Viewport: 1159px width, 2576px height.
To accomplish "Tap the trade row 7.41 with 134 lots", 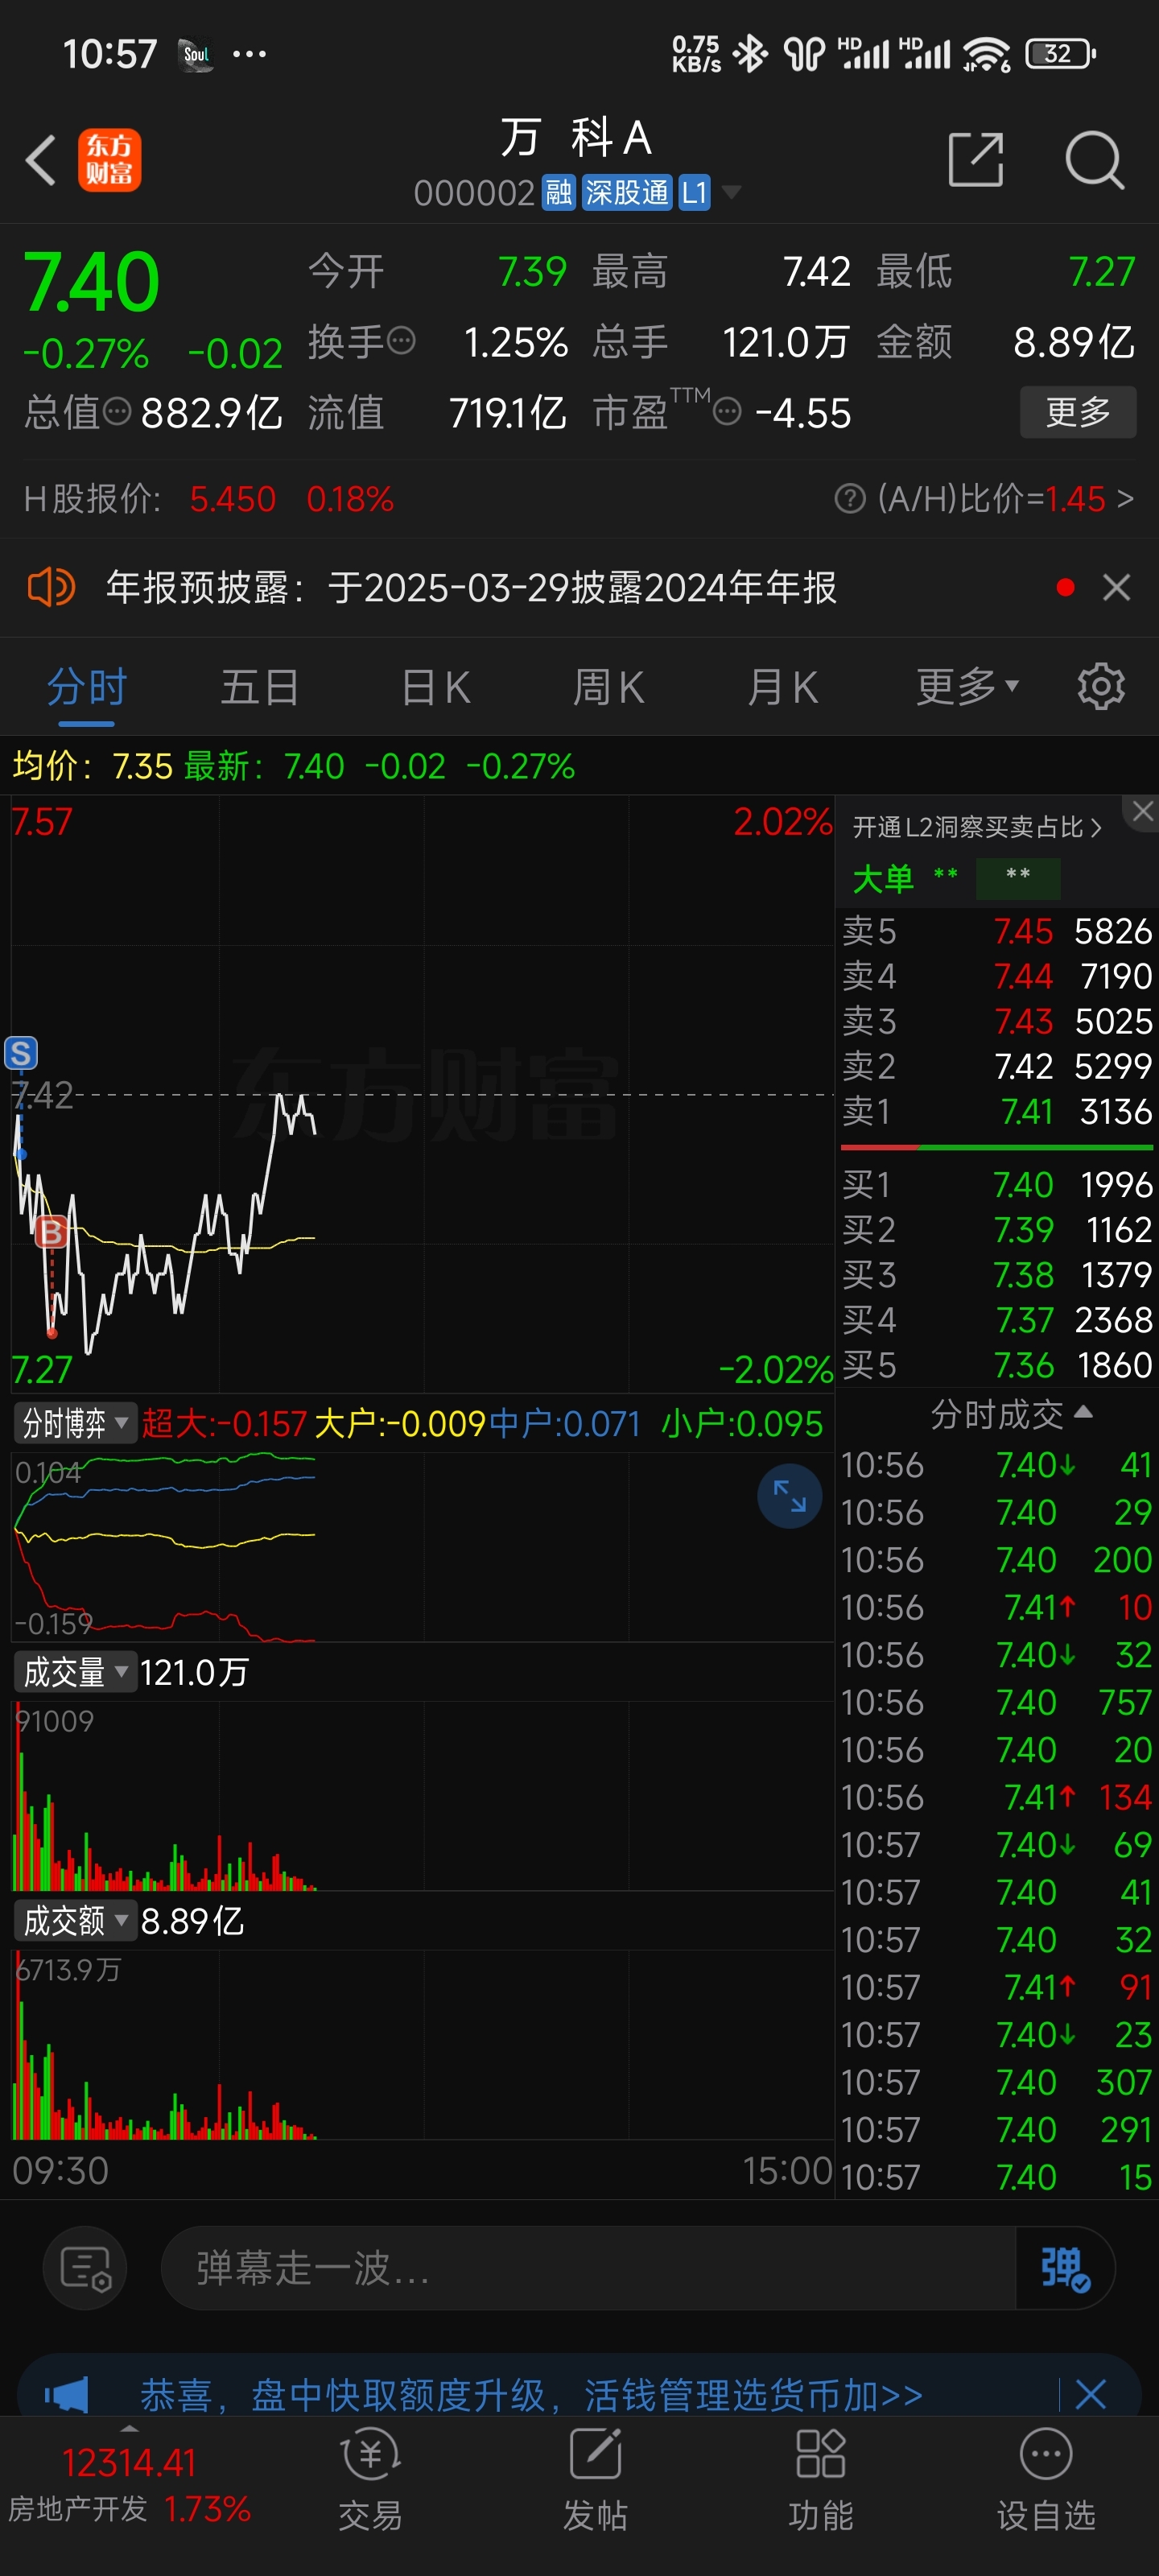I will [x=997, y=1798].
